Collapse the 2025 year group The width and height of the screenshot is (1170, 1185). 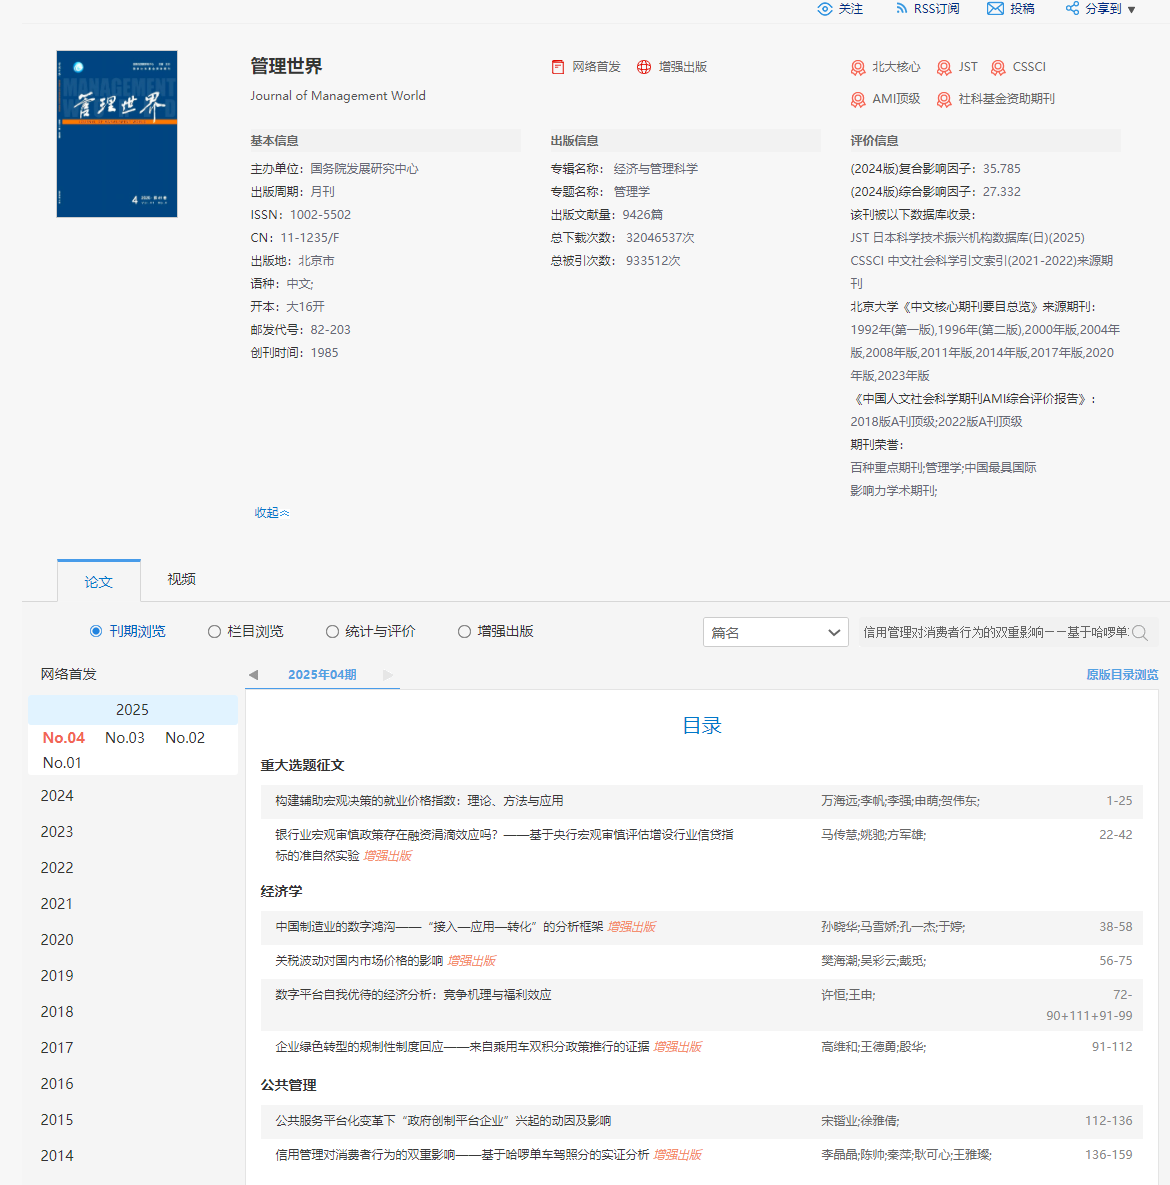pos(132,710)
